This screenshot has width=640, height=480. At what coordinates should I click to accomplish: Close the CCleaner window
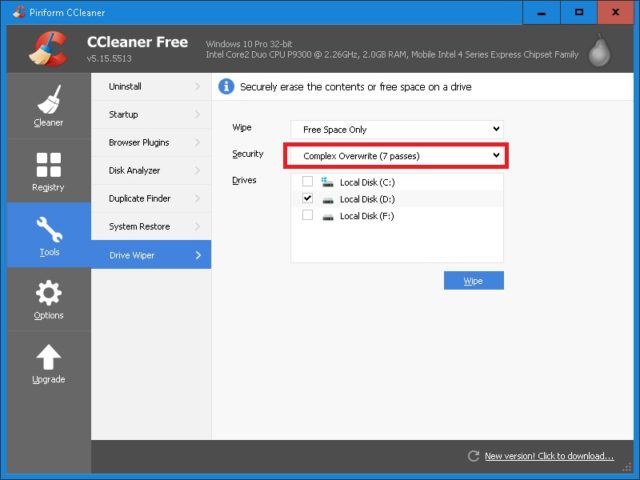pos(616,12)
